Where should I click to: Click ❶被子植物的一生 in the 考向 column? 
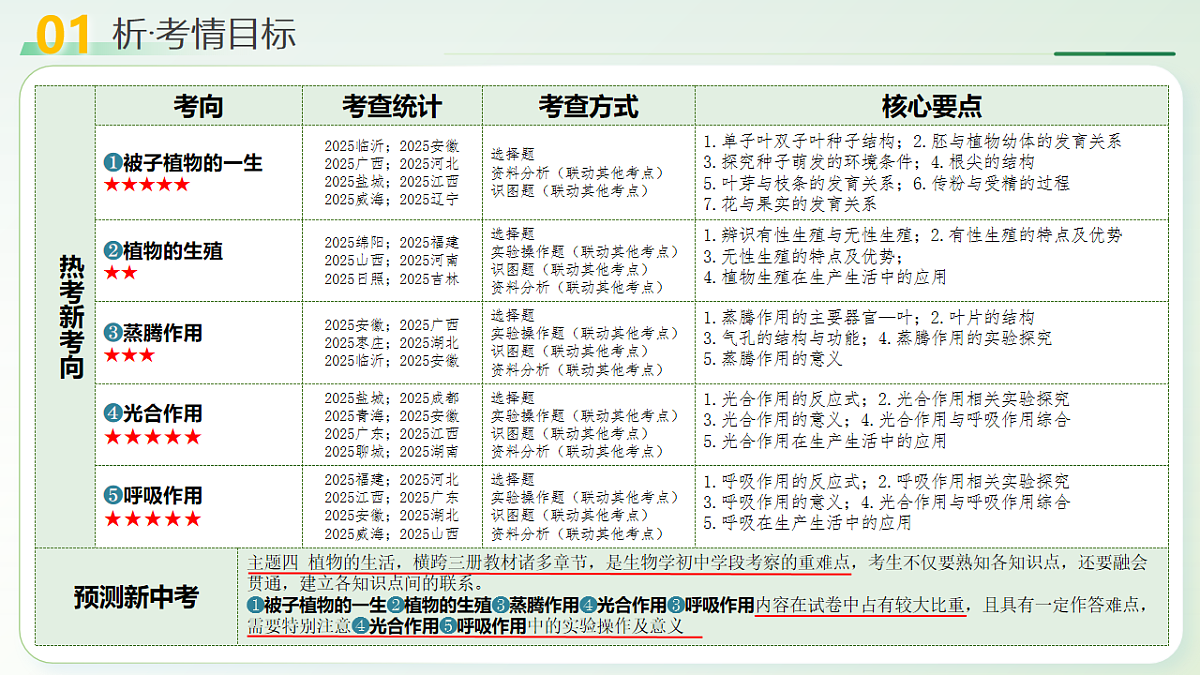coord(183,162)
